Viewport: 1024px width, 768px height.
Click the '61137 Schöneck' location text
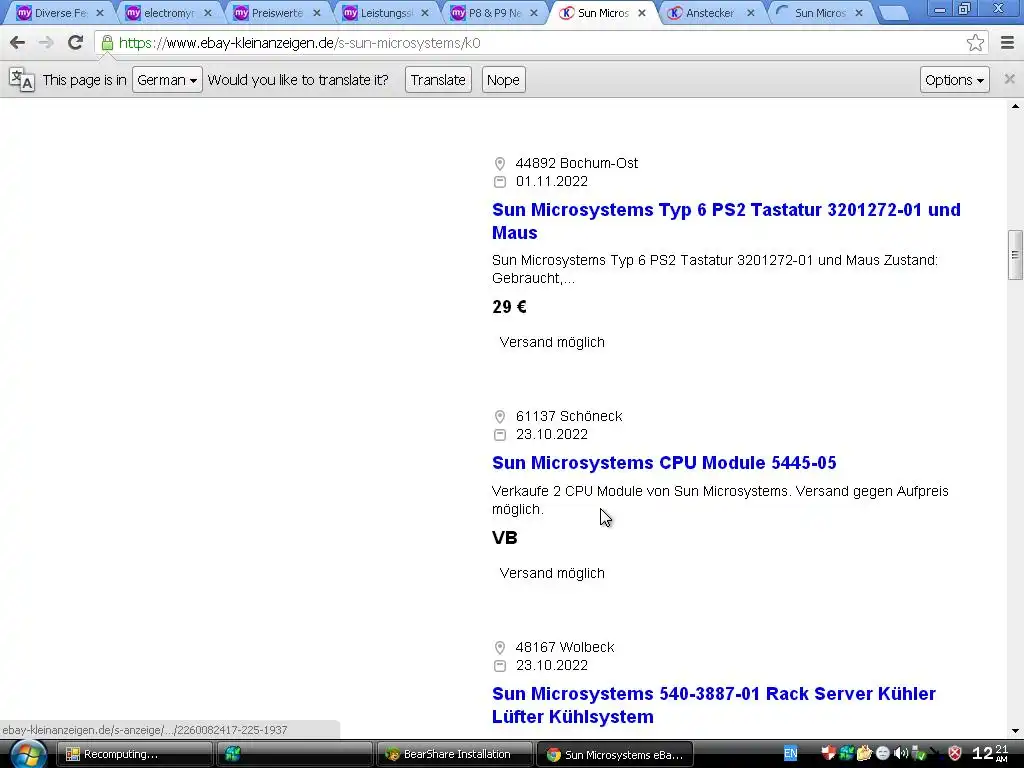click(x=569, y=416)
